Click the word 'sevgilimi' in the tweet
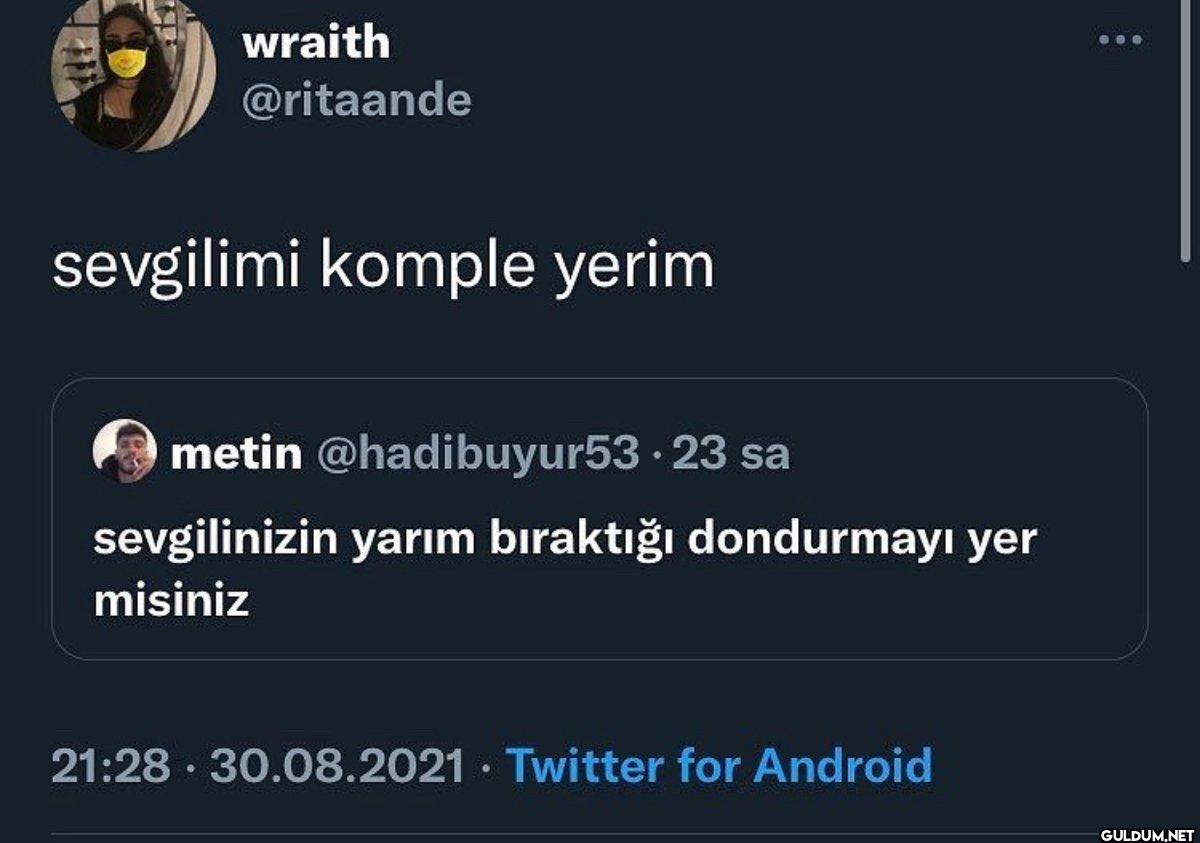 click(x=178, y=268)
